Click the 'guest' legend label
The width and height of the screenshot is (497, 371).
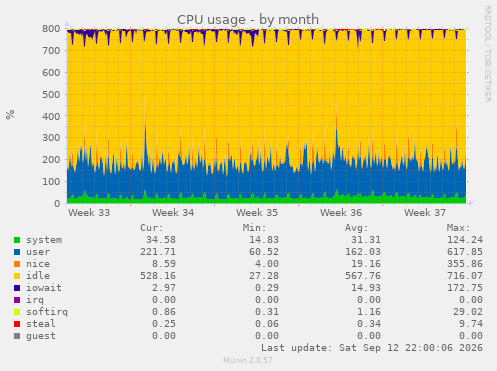tap(41, 336)
